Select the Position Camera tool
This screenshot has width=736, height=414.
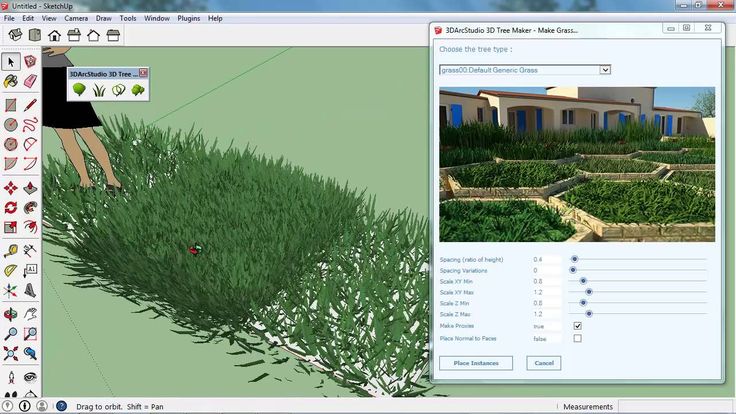click(11, 377)
